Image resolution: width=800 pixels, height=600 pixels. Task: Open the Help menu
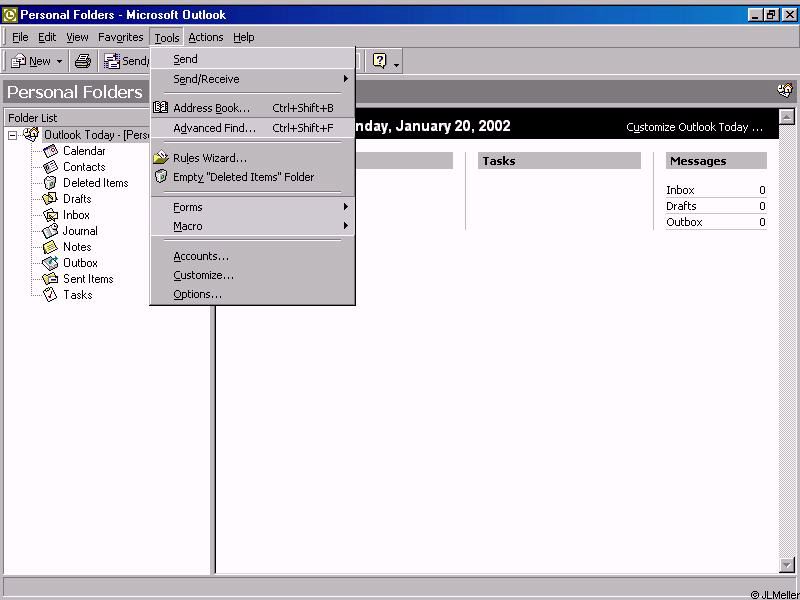pyautogui.click(x=243, y=37)
